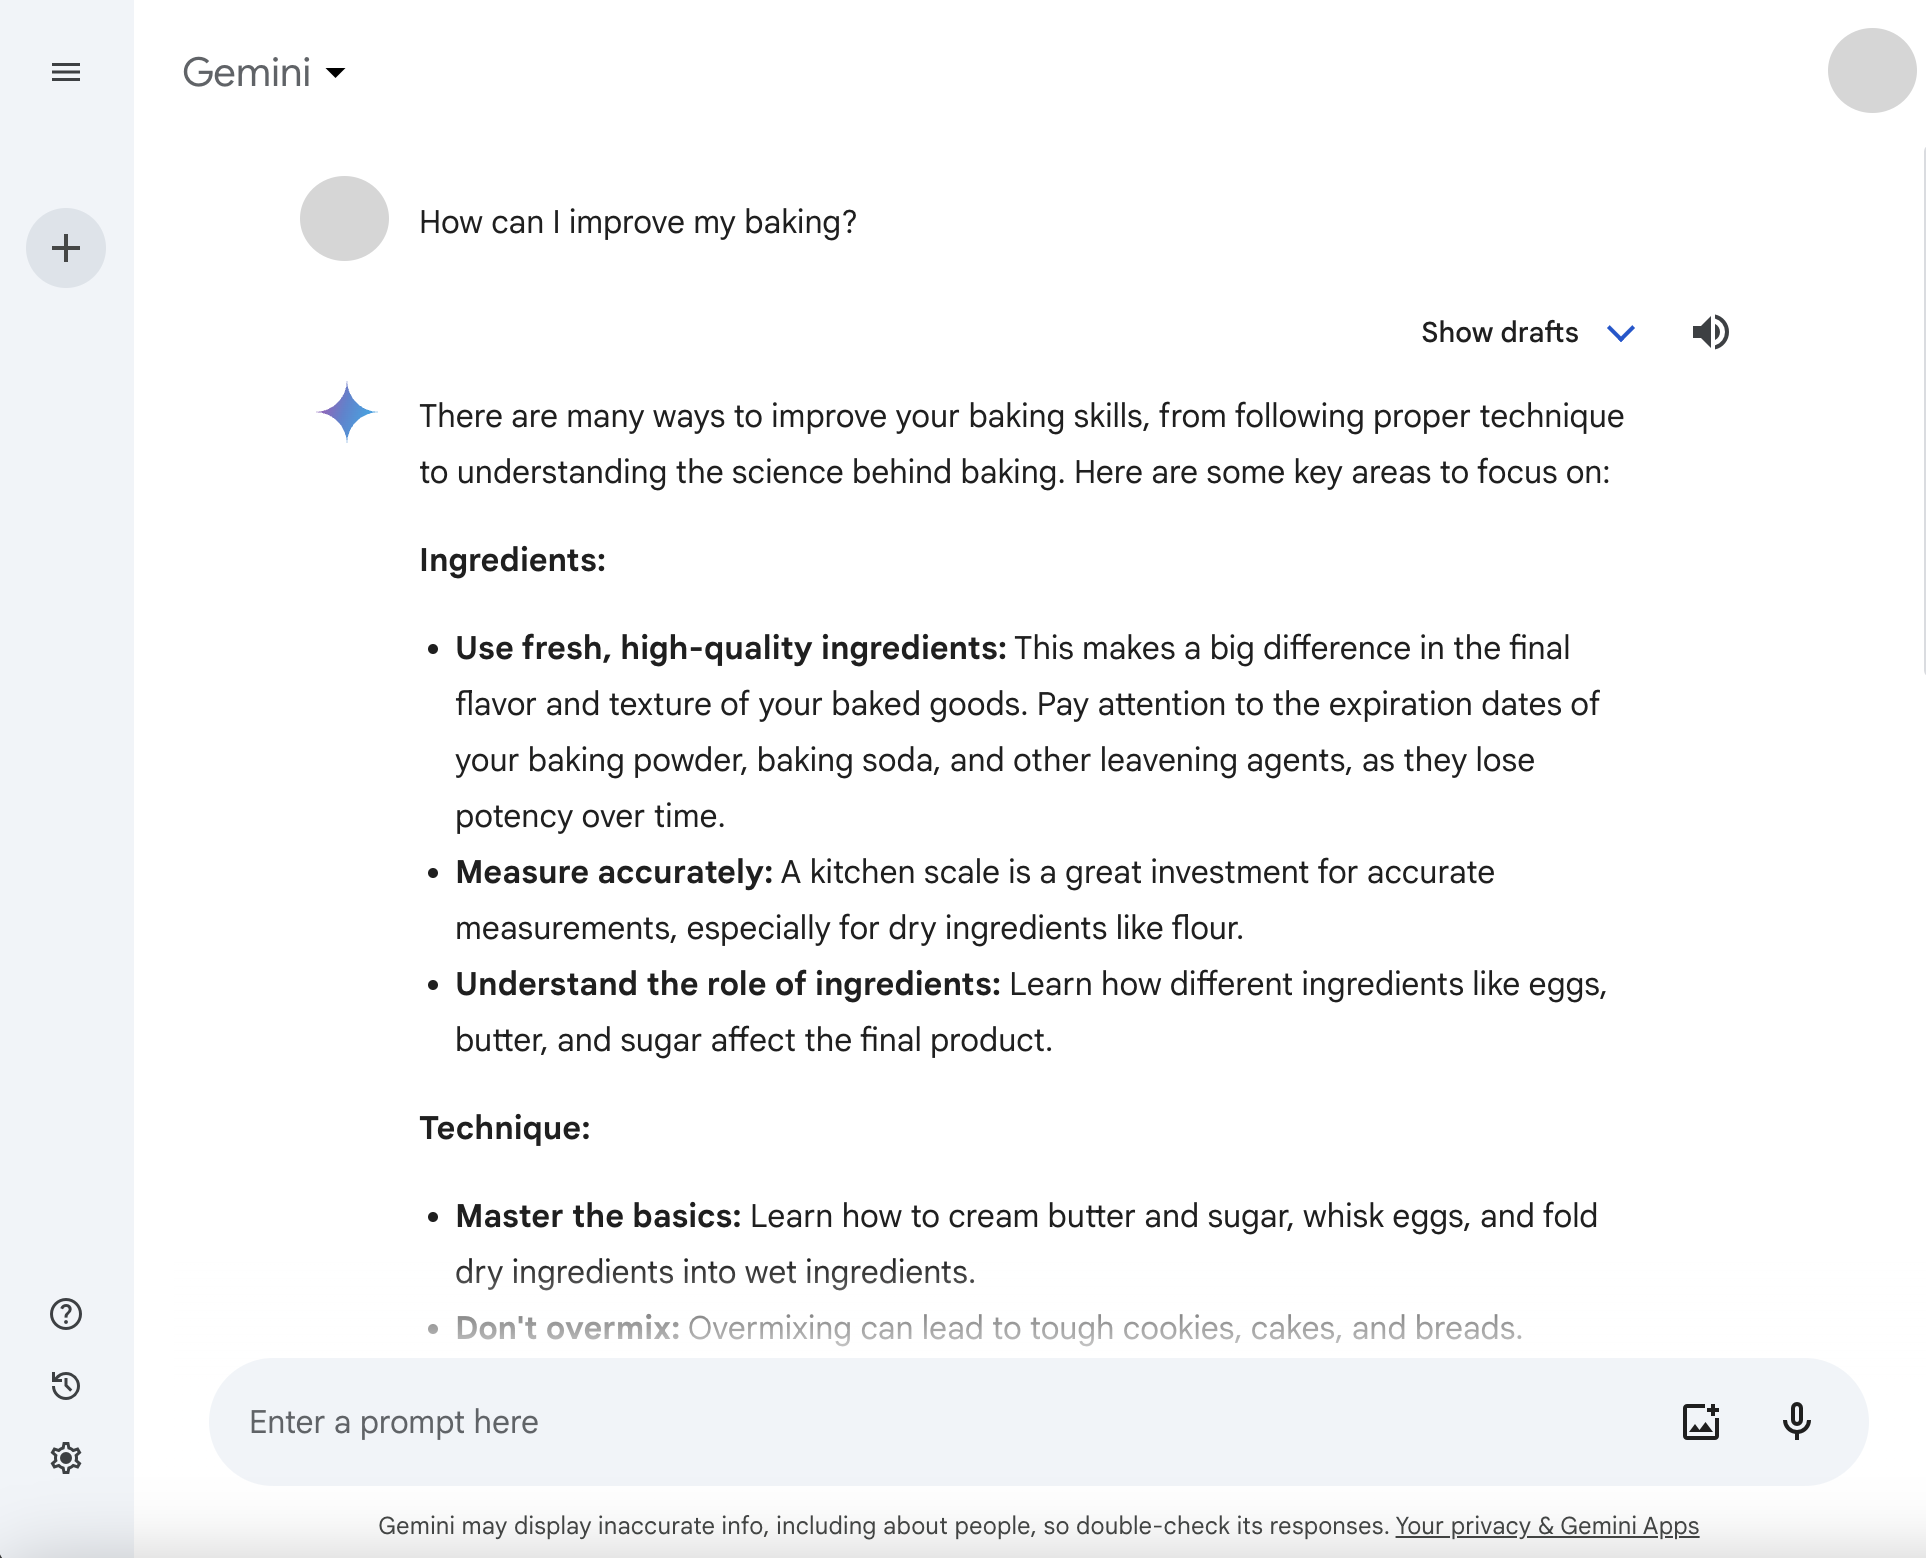Toggle Show drafts to view alternatives

[x=1527, y=332]
